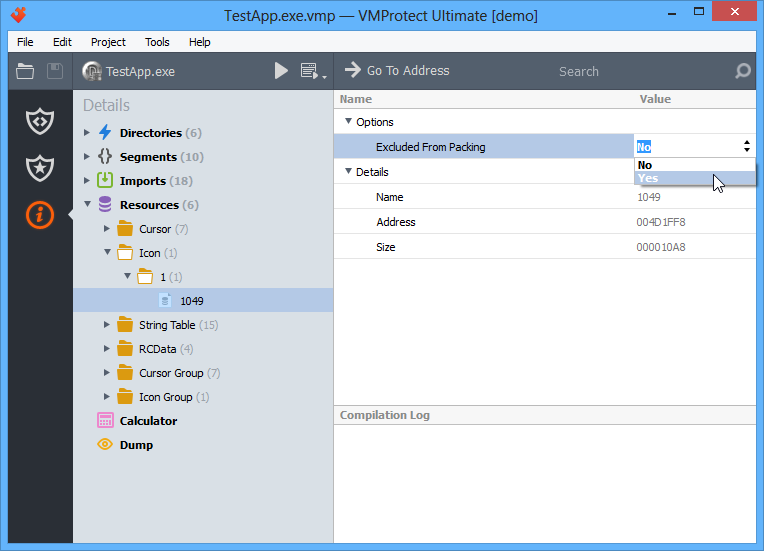Select the orange Details info icon
Viewport: 764px width, 551px height.
[40, 215]
